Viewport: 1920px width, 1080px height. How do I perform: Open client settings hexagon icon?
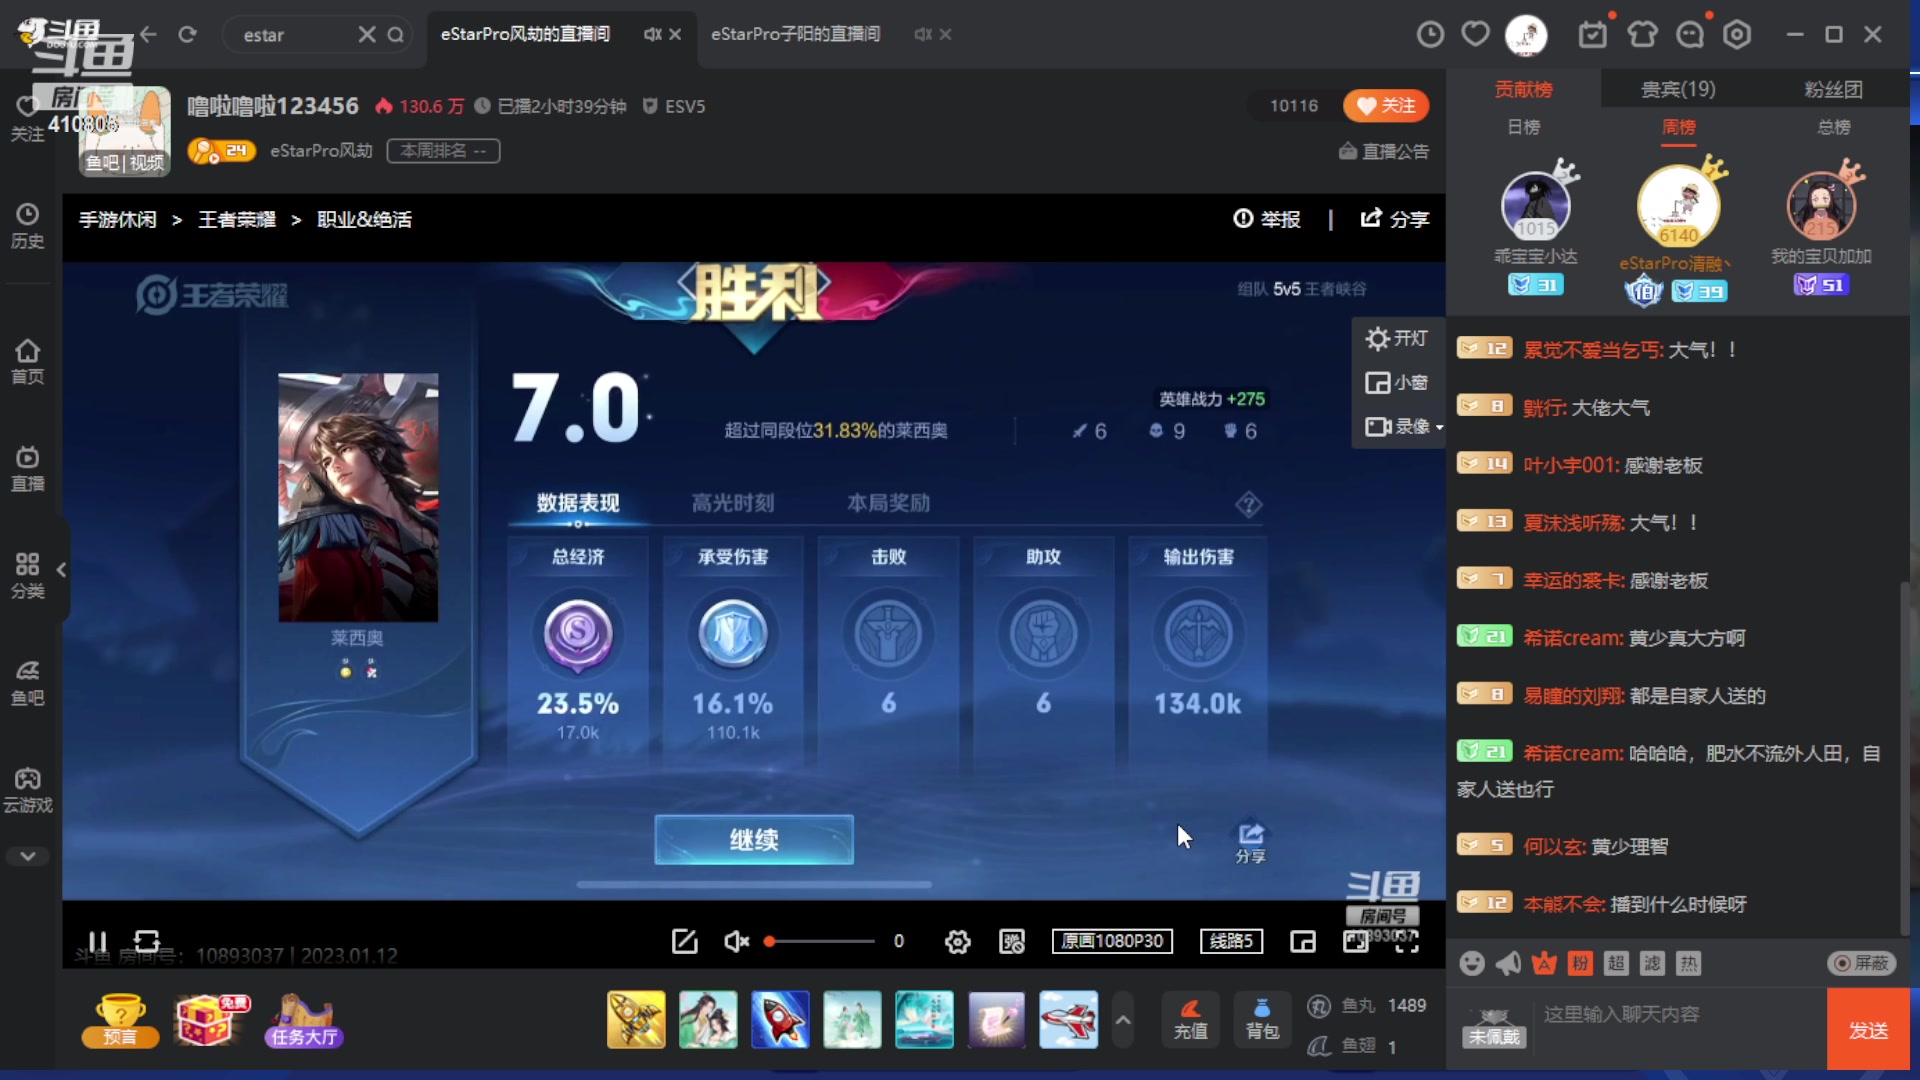(1738, 35)
